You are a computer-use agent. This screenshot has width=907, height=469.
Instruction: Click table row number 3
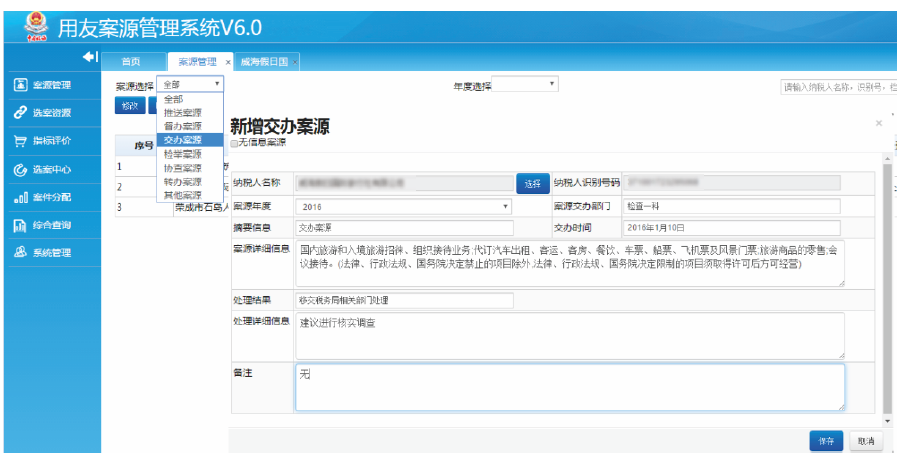coord(120,207)
